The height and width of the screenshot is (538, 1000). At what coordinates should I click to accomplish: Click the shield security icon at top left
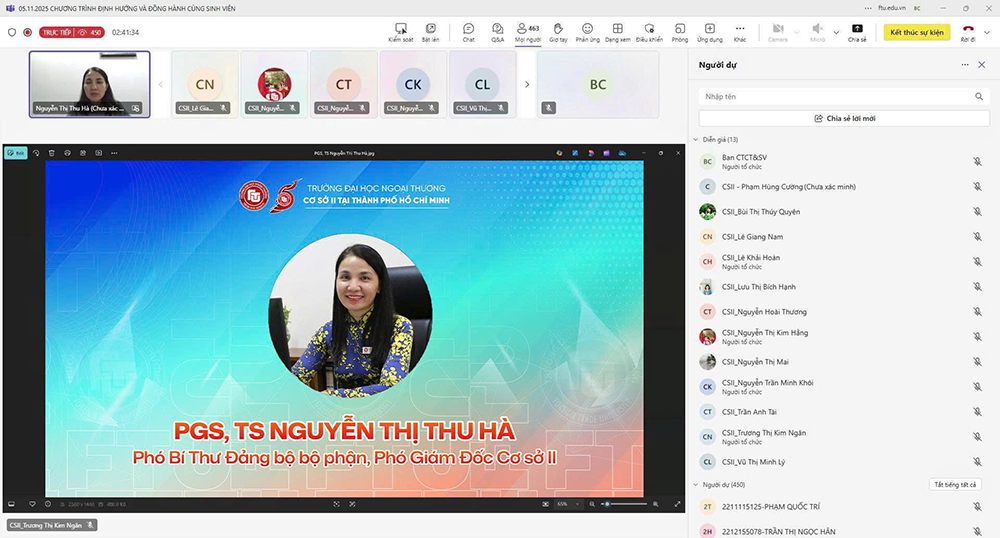coord(11,32)
